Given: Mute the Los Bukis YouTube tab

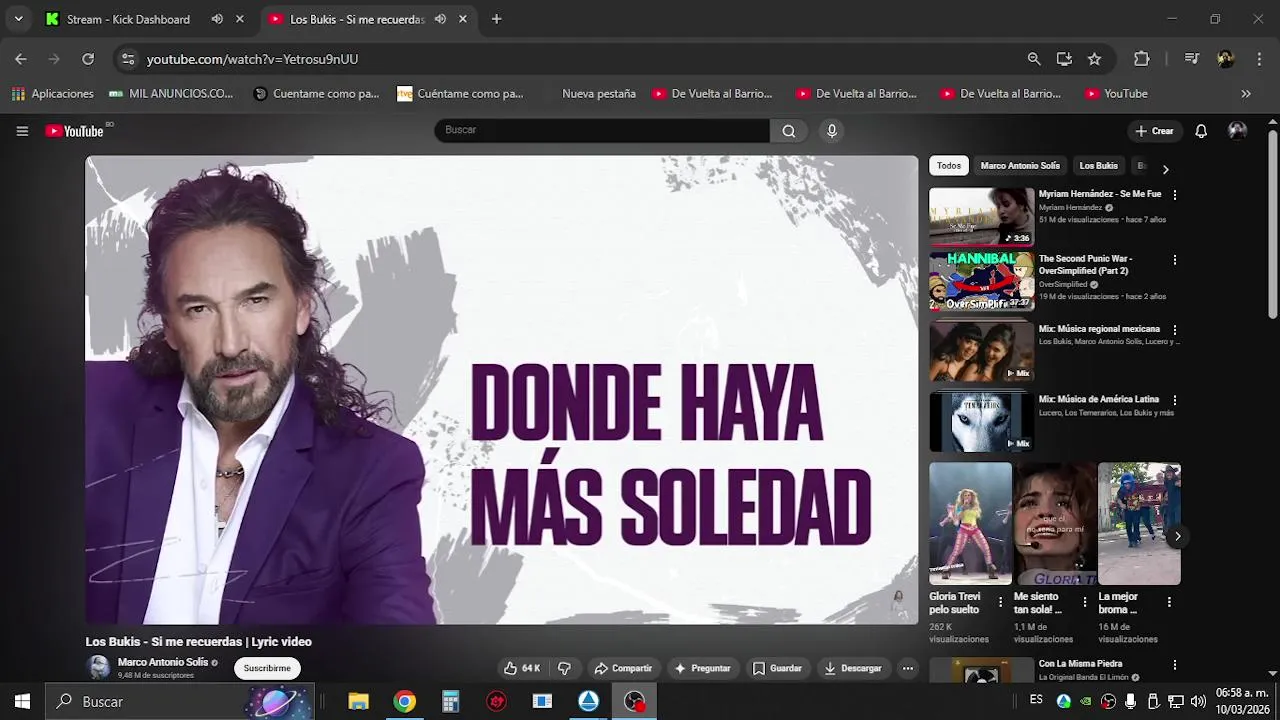Looking at the screenshot, I should 440,19.
